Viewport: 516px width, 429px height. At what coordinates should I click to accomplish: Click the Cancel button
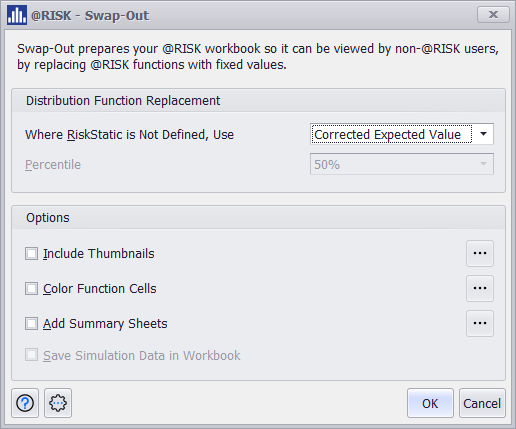[x=482, y=403]
